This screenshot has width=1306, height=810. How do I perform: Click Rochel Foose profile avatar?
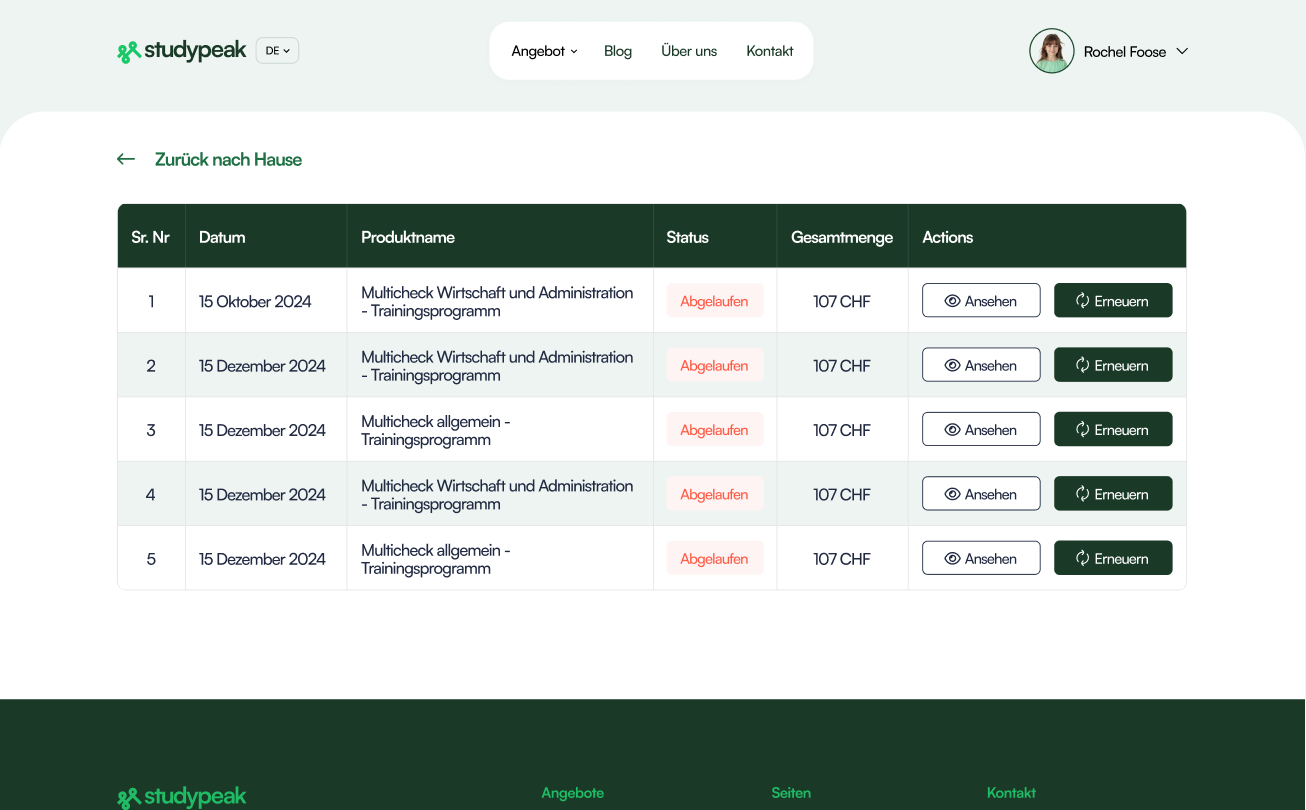point(1051,51)
